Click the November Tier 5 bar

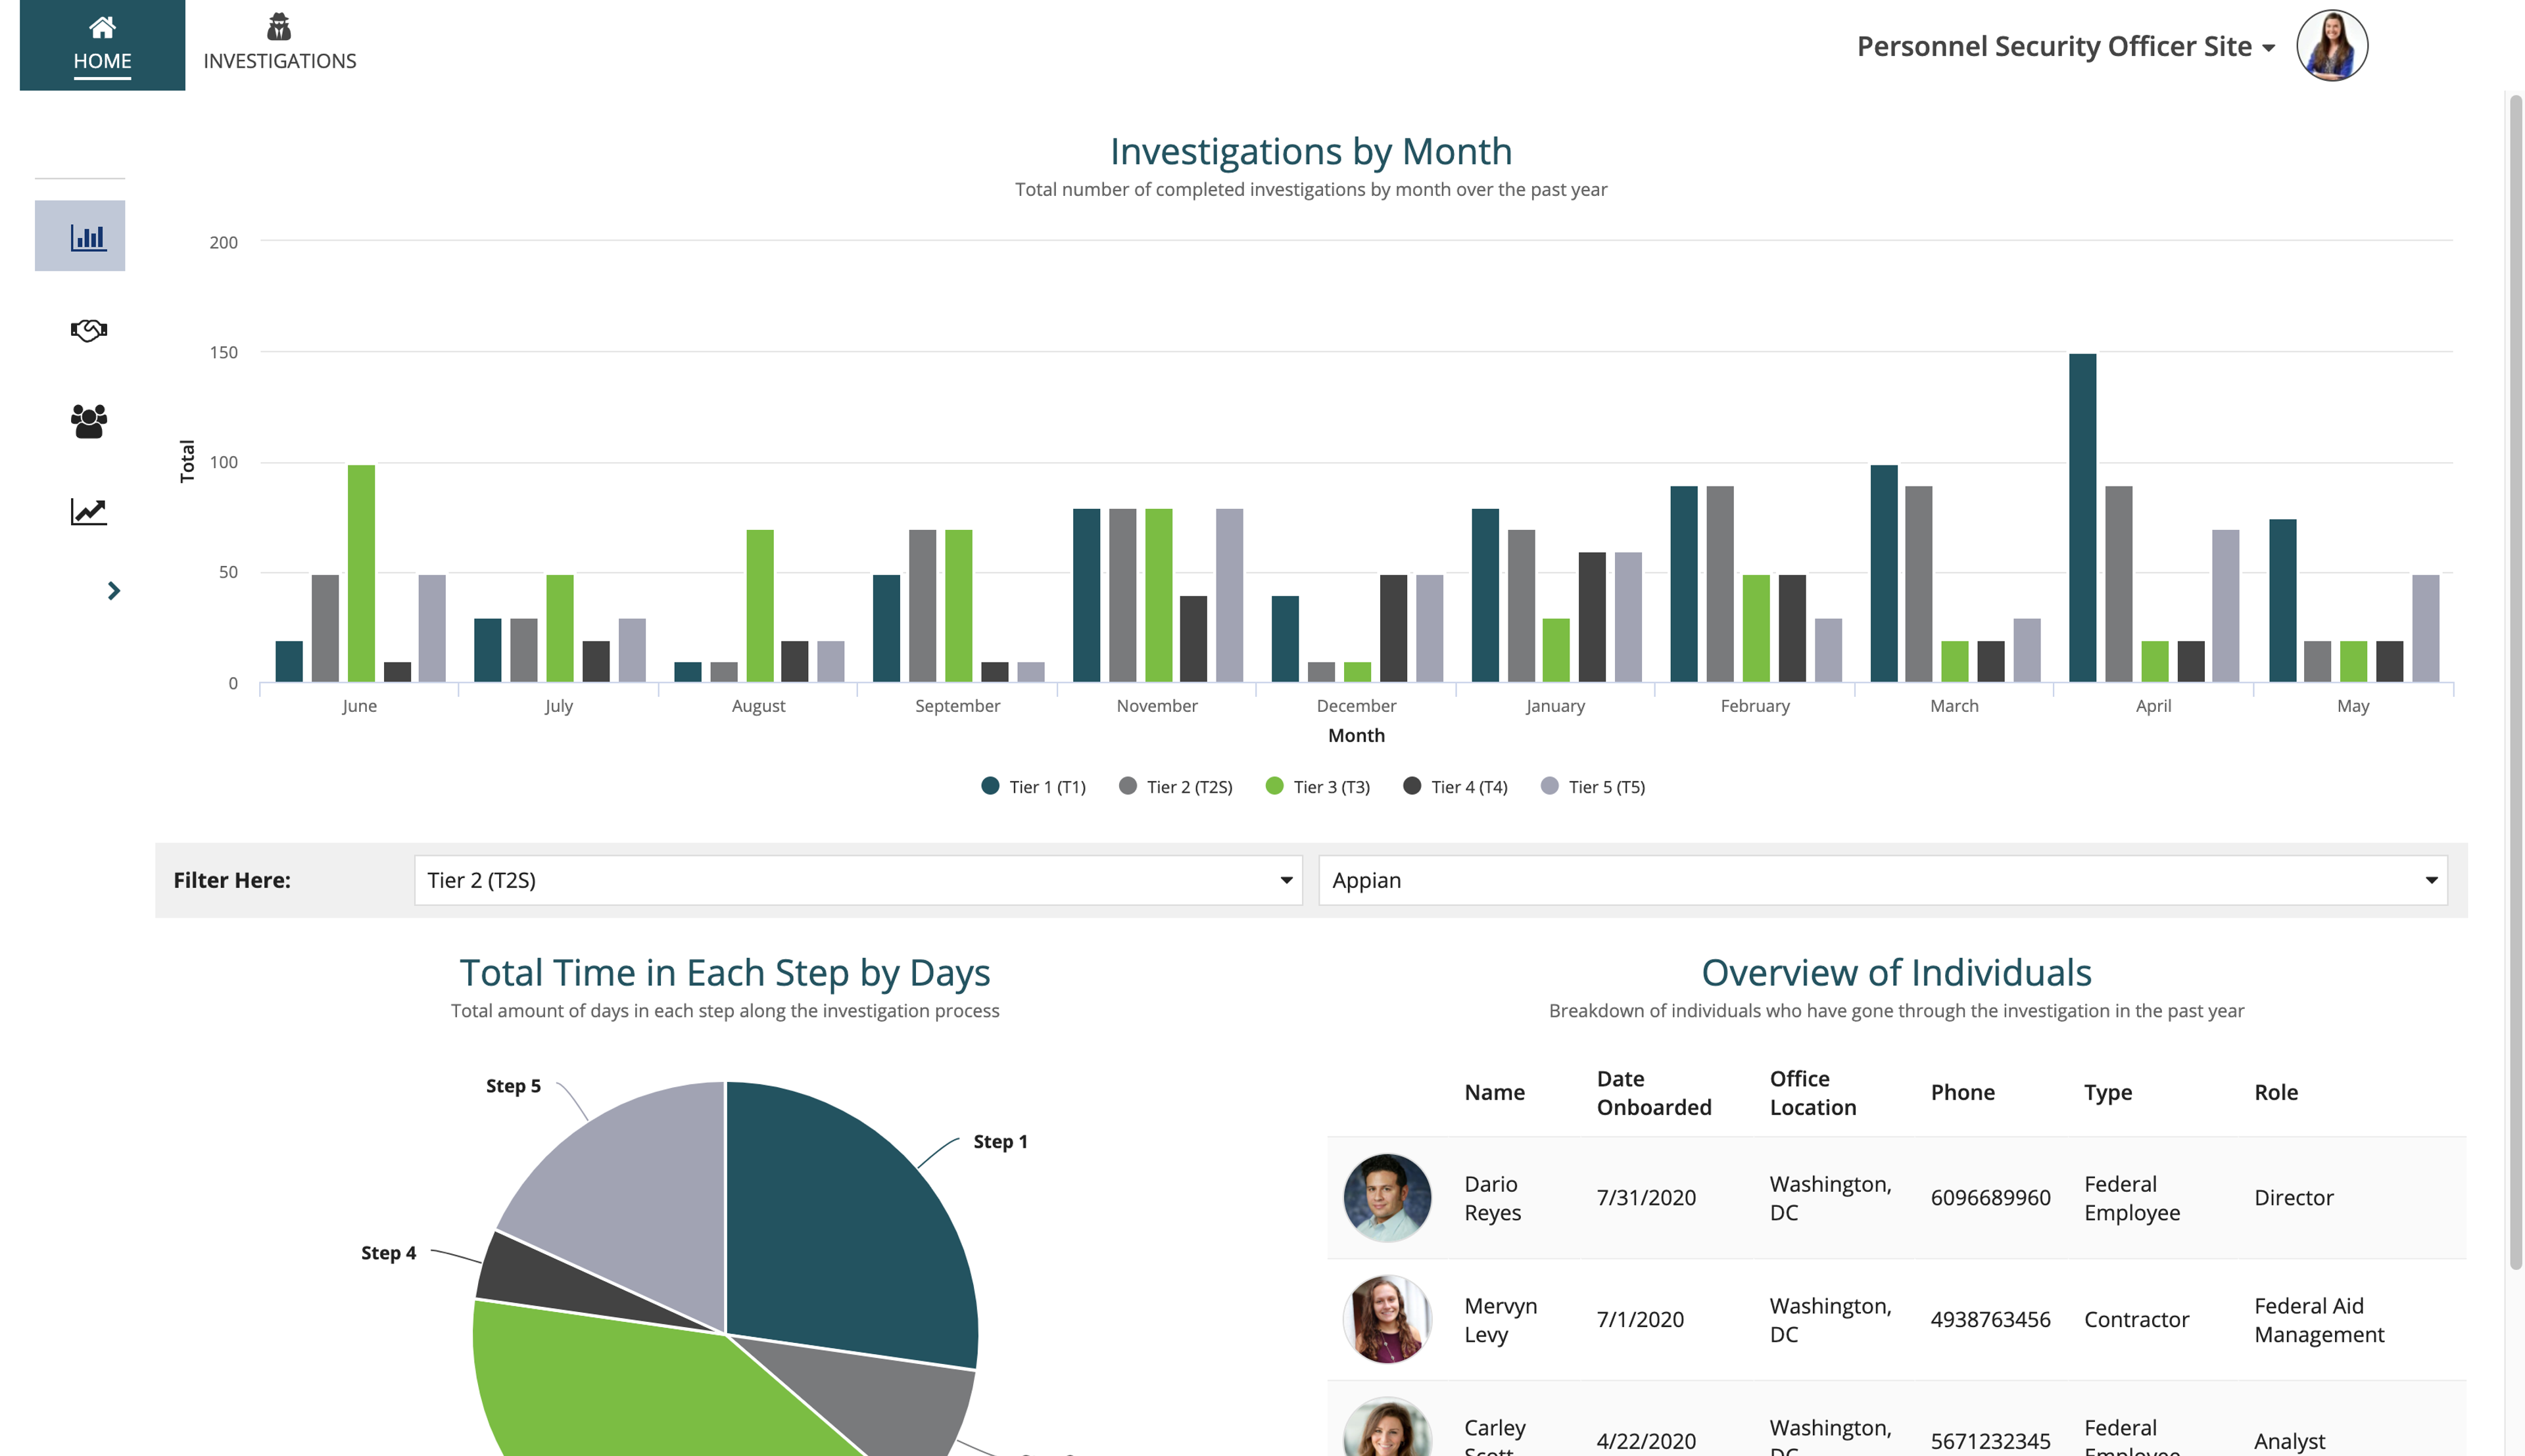[1229, 595]
